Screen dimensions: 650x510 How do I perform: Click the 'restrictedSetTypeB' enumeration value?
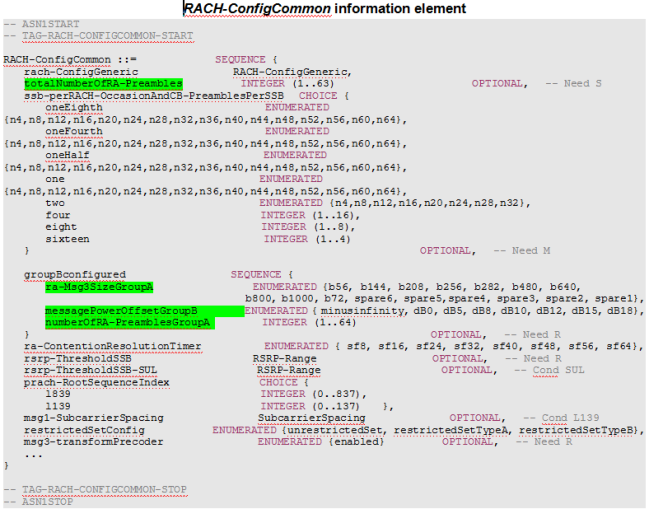coord(576,430)
